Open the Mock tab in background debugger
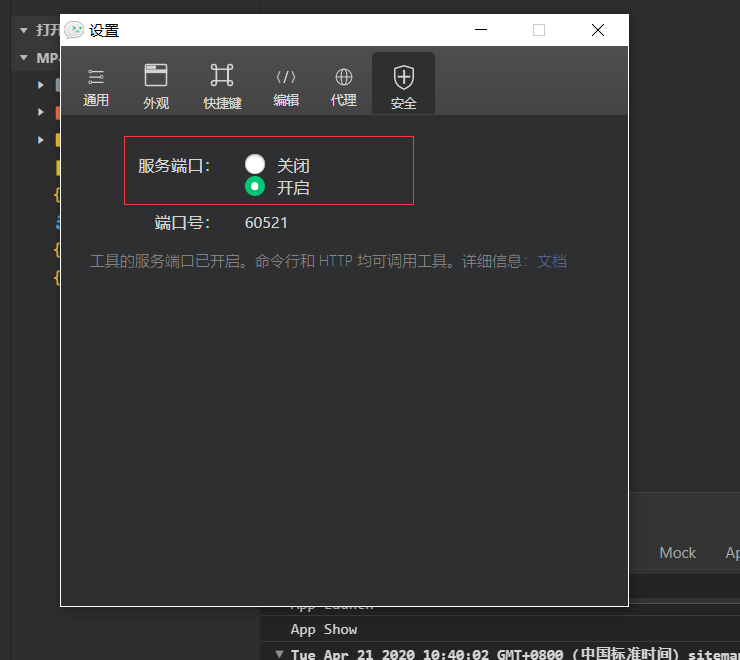This screenshot has height=660, width=740. [x=677, y=553]
